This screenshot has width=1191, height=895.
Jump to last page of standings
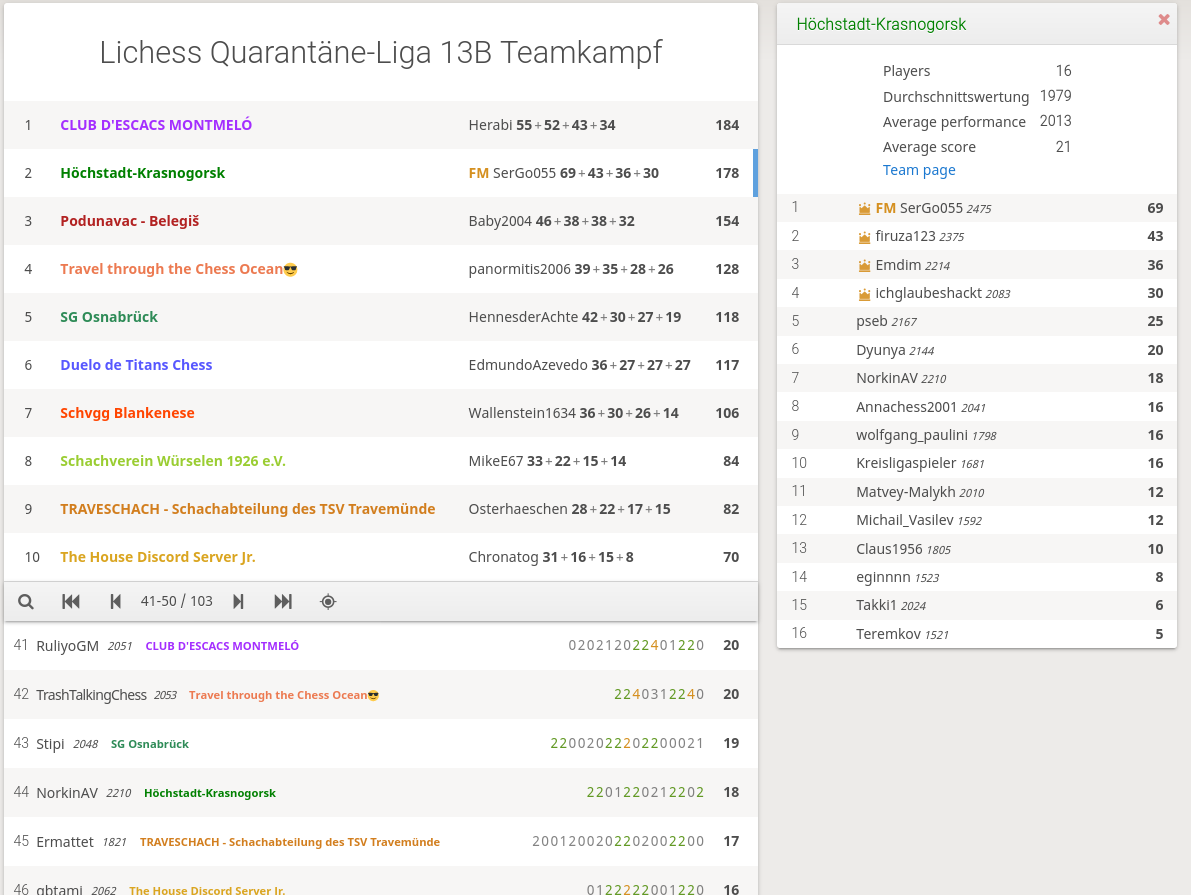pos(283,602)
